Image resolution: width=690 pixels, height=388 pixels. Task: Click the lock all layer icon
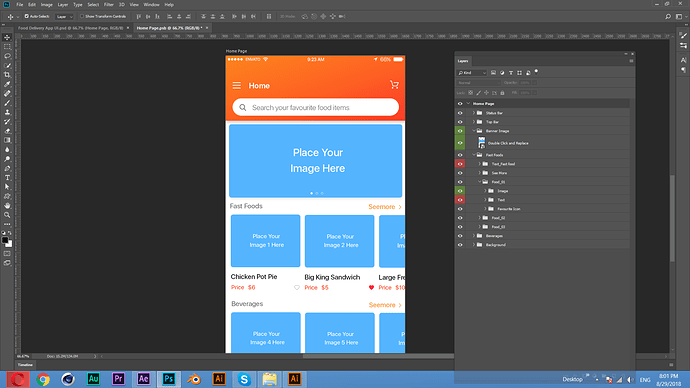click(502, 93)
